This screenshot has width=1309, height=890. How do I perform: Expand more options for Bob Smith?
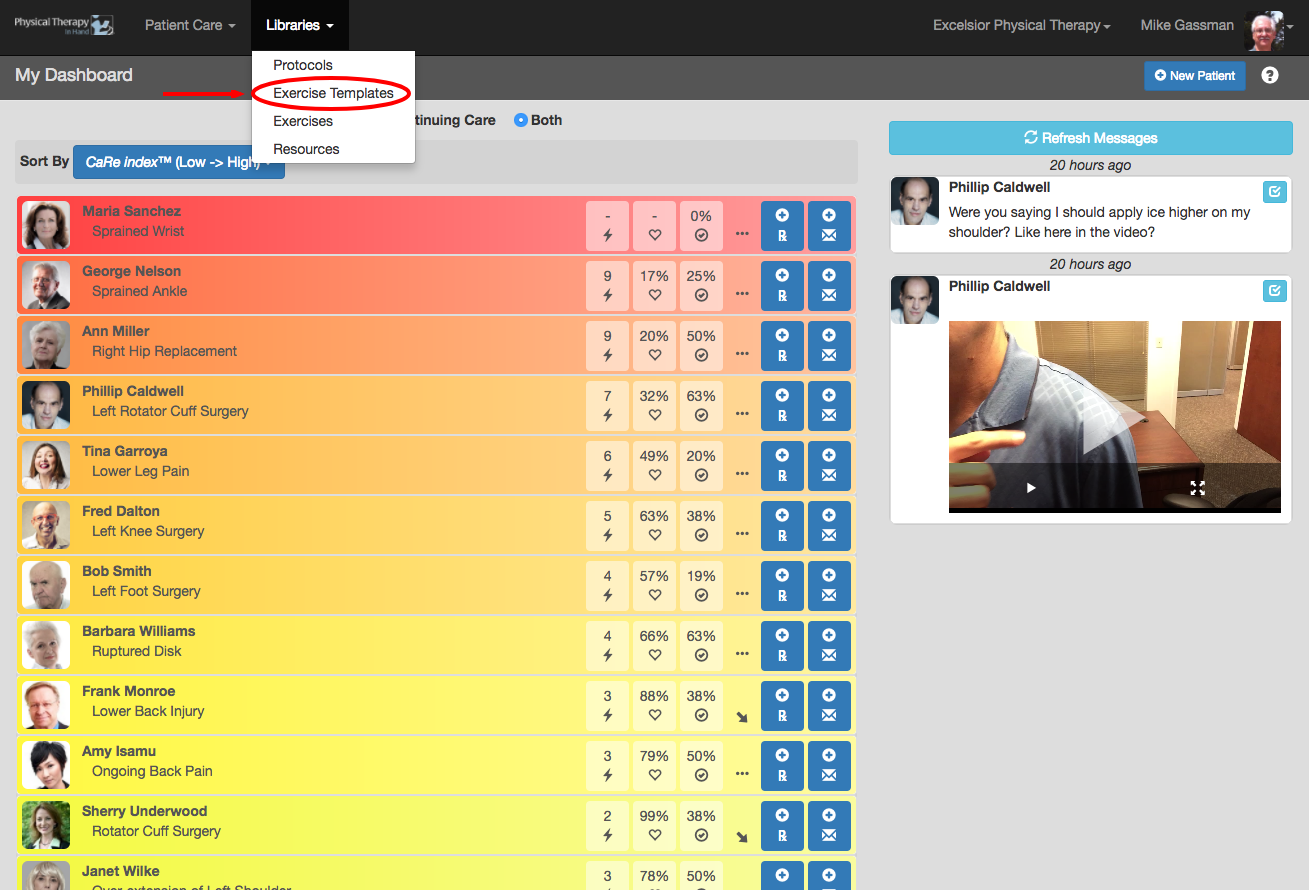click(x=742, y=593)
